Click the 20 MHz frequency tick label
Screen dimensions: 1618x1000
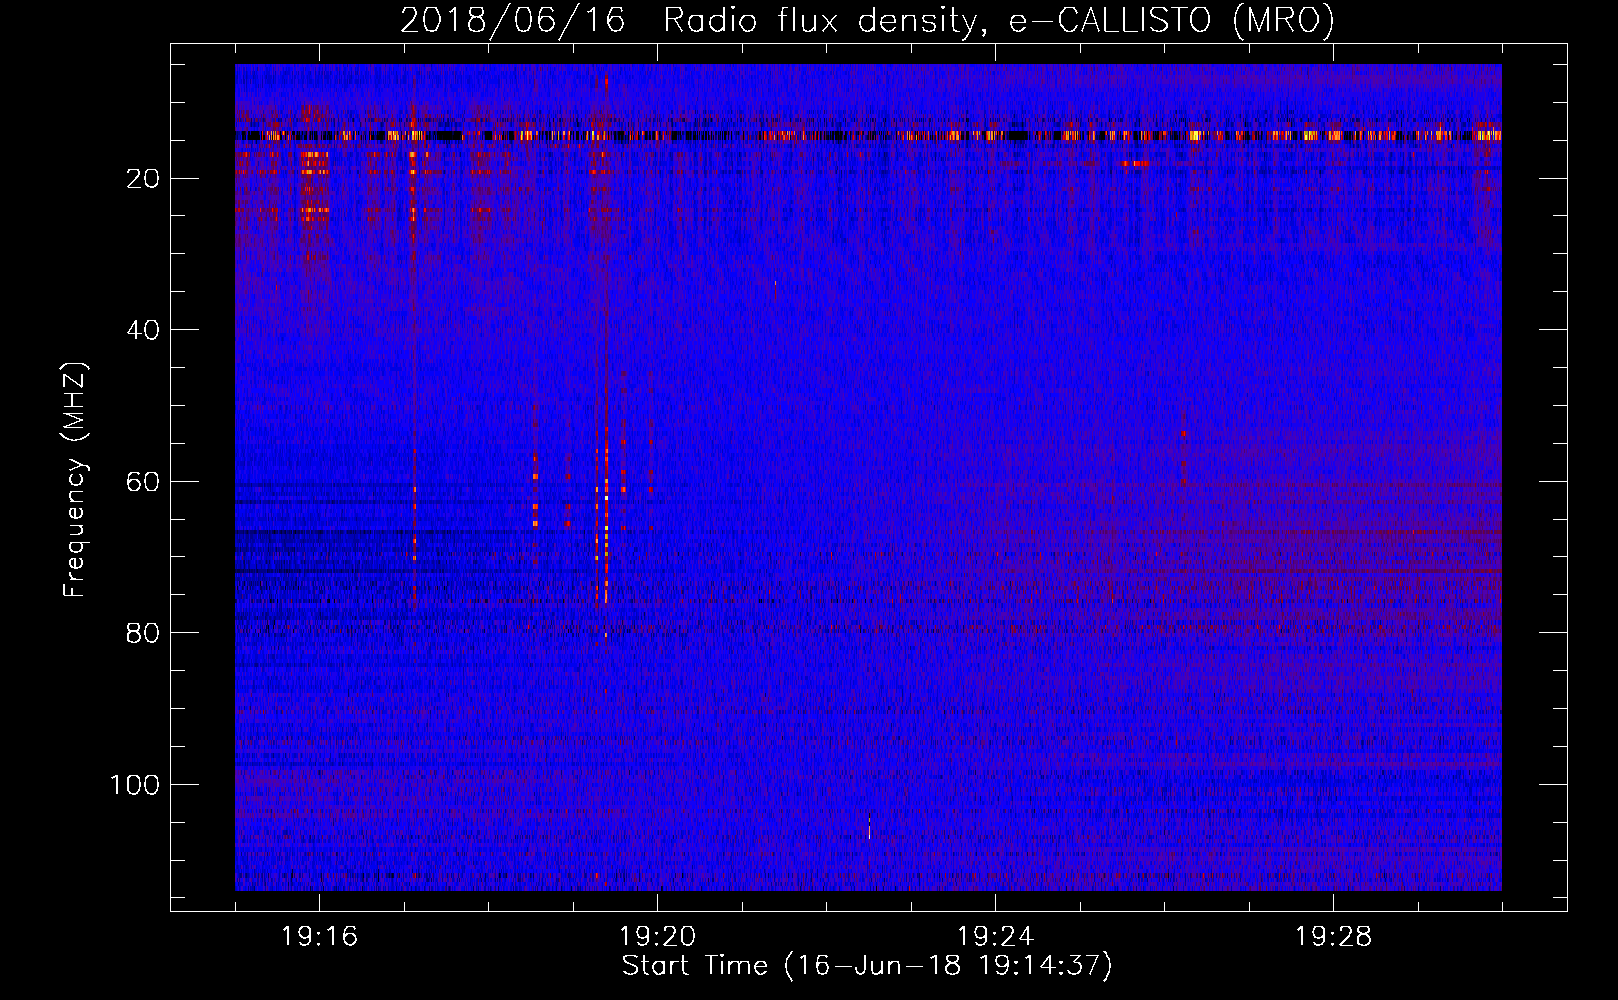[144, 179]
